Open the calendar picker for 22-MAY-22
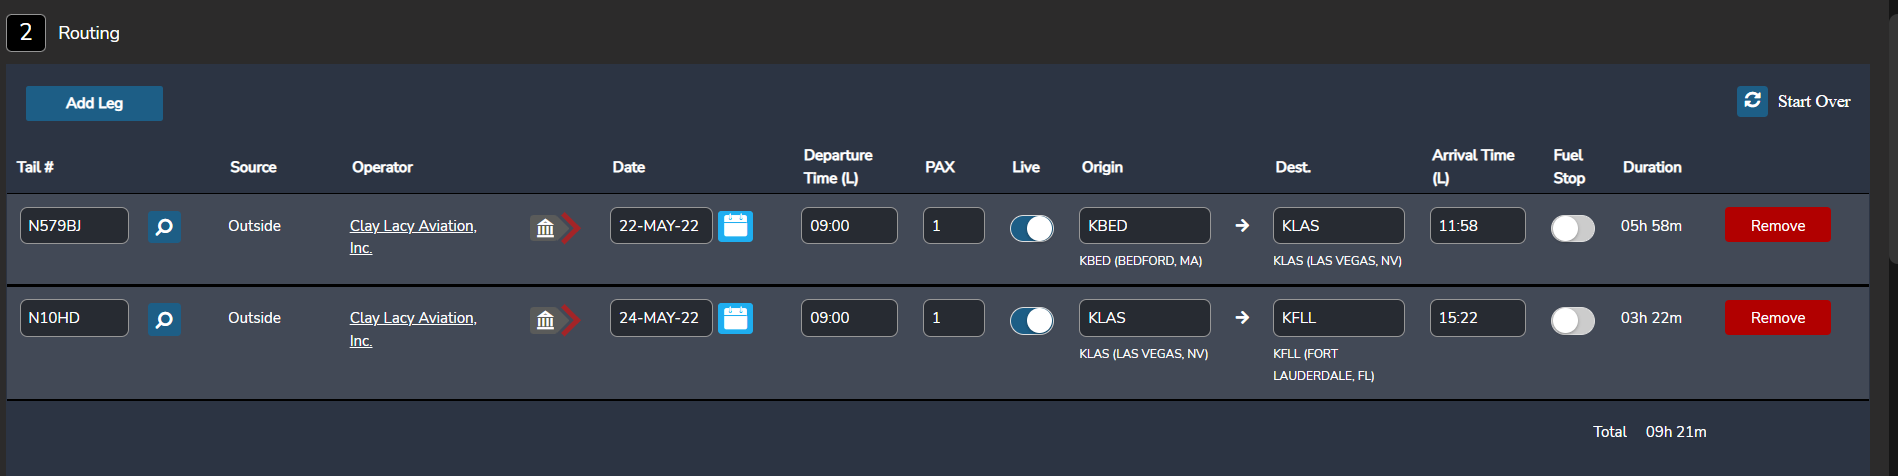The height and width of the screenshot is (476, 1898). tap(735, 226)
